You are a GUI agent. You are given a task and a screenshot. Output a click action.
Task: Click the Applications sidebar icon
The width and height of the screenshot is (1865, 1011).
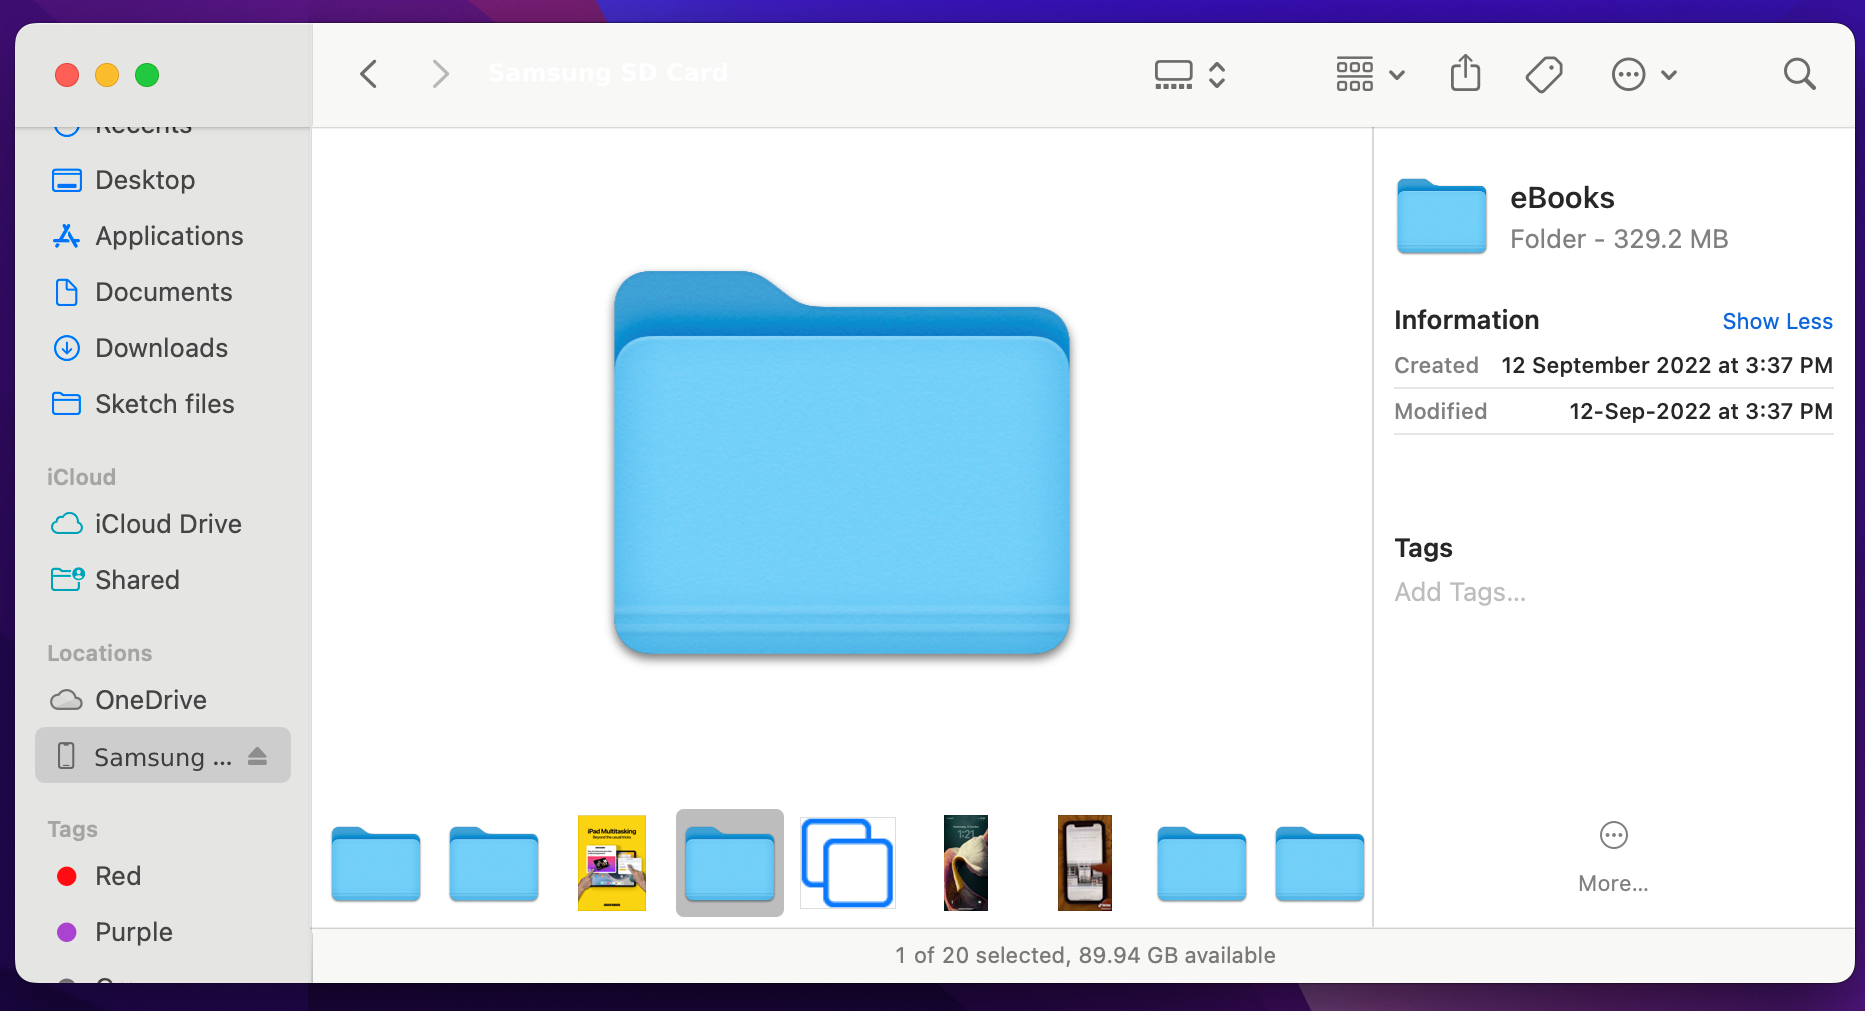pyautogui.click(x=67, y=236)
